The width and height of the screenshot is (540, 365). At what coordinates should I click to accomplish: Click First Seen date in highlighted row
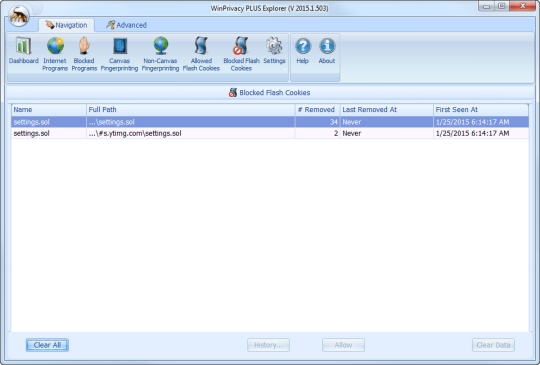[481, 122]
